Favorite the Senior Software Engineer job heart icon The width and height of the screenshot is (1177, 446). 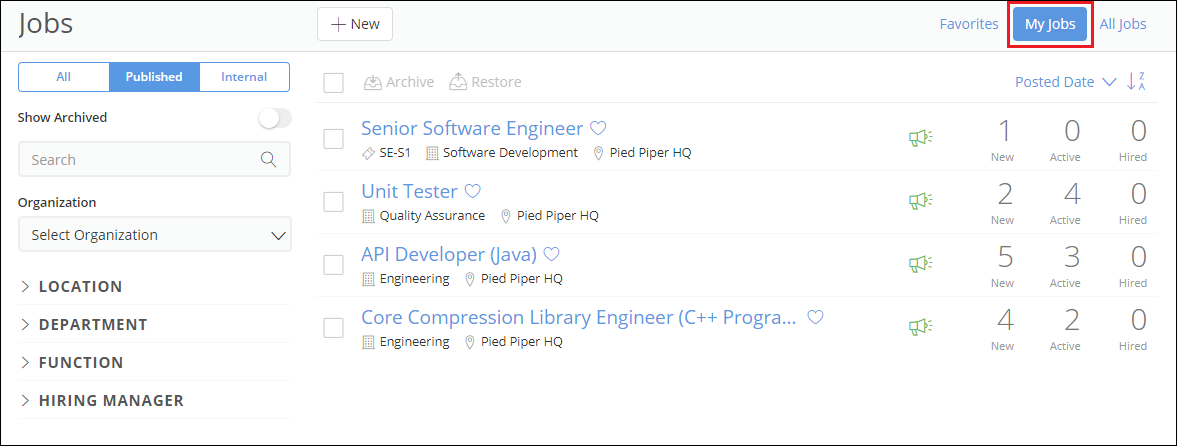[x=598, y=128]
